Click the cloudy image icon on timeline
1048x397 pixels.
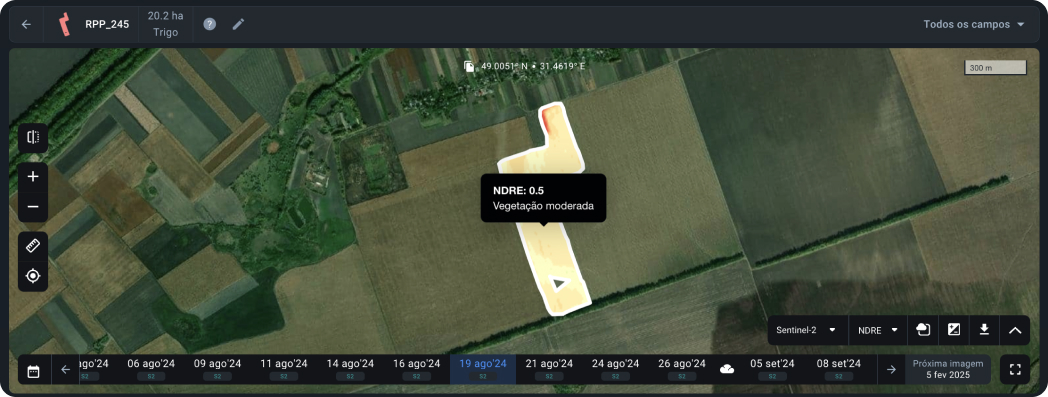coord(727,369)
